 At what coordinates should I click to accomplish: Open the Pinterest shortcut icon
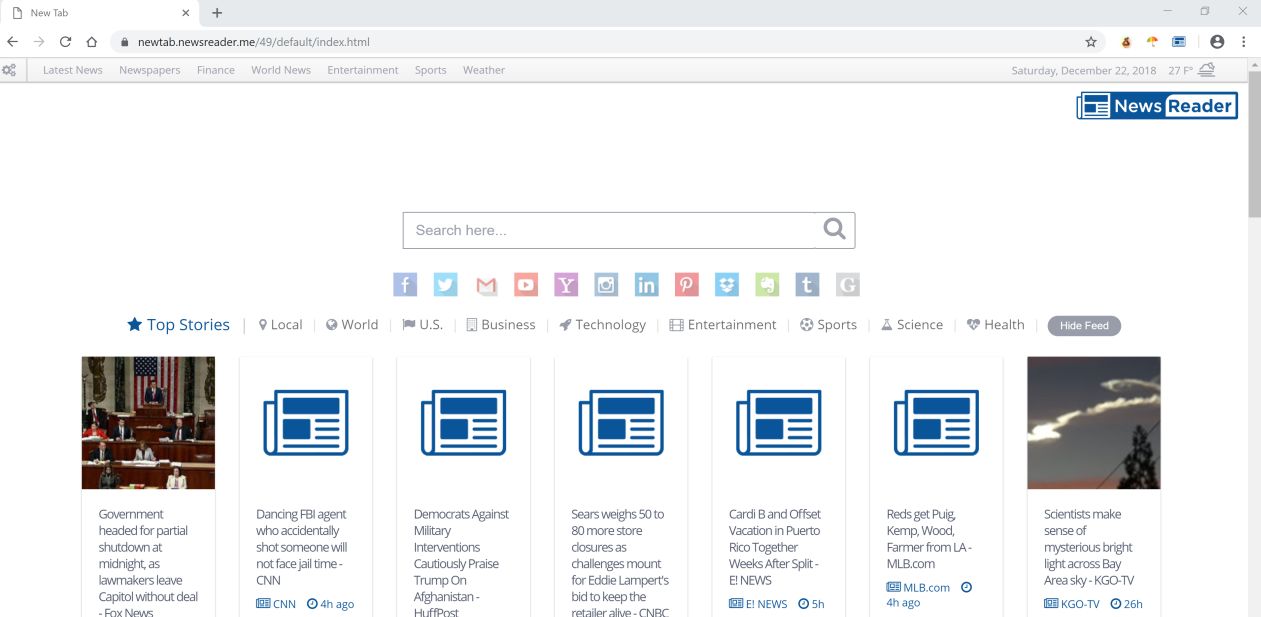click(687, 285)
